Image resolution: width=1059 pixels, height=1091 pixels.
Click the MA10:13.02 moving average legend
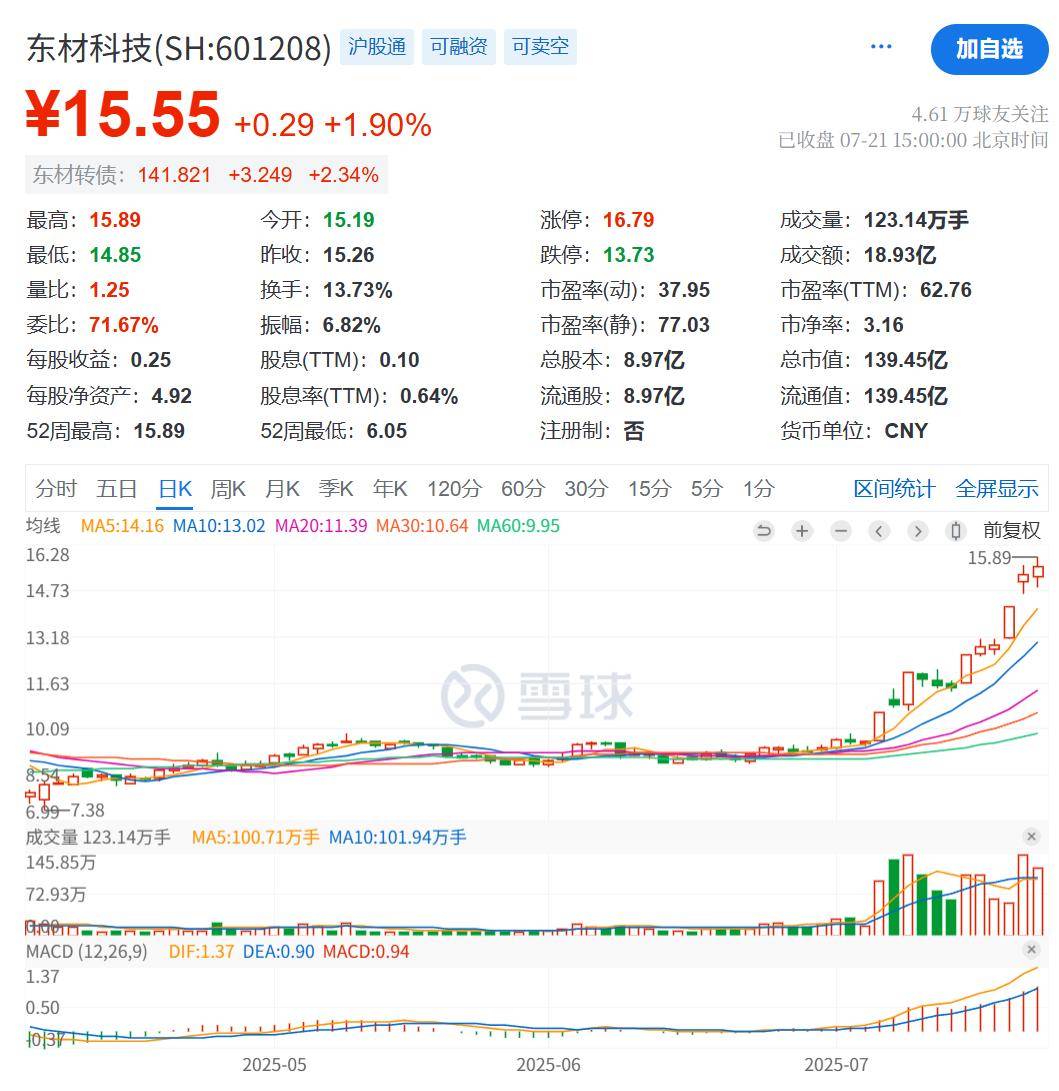(219, 526)
